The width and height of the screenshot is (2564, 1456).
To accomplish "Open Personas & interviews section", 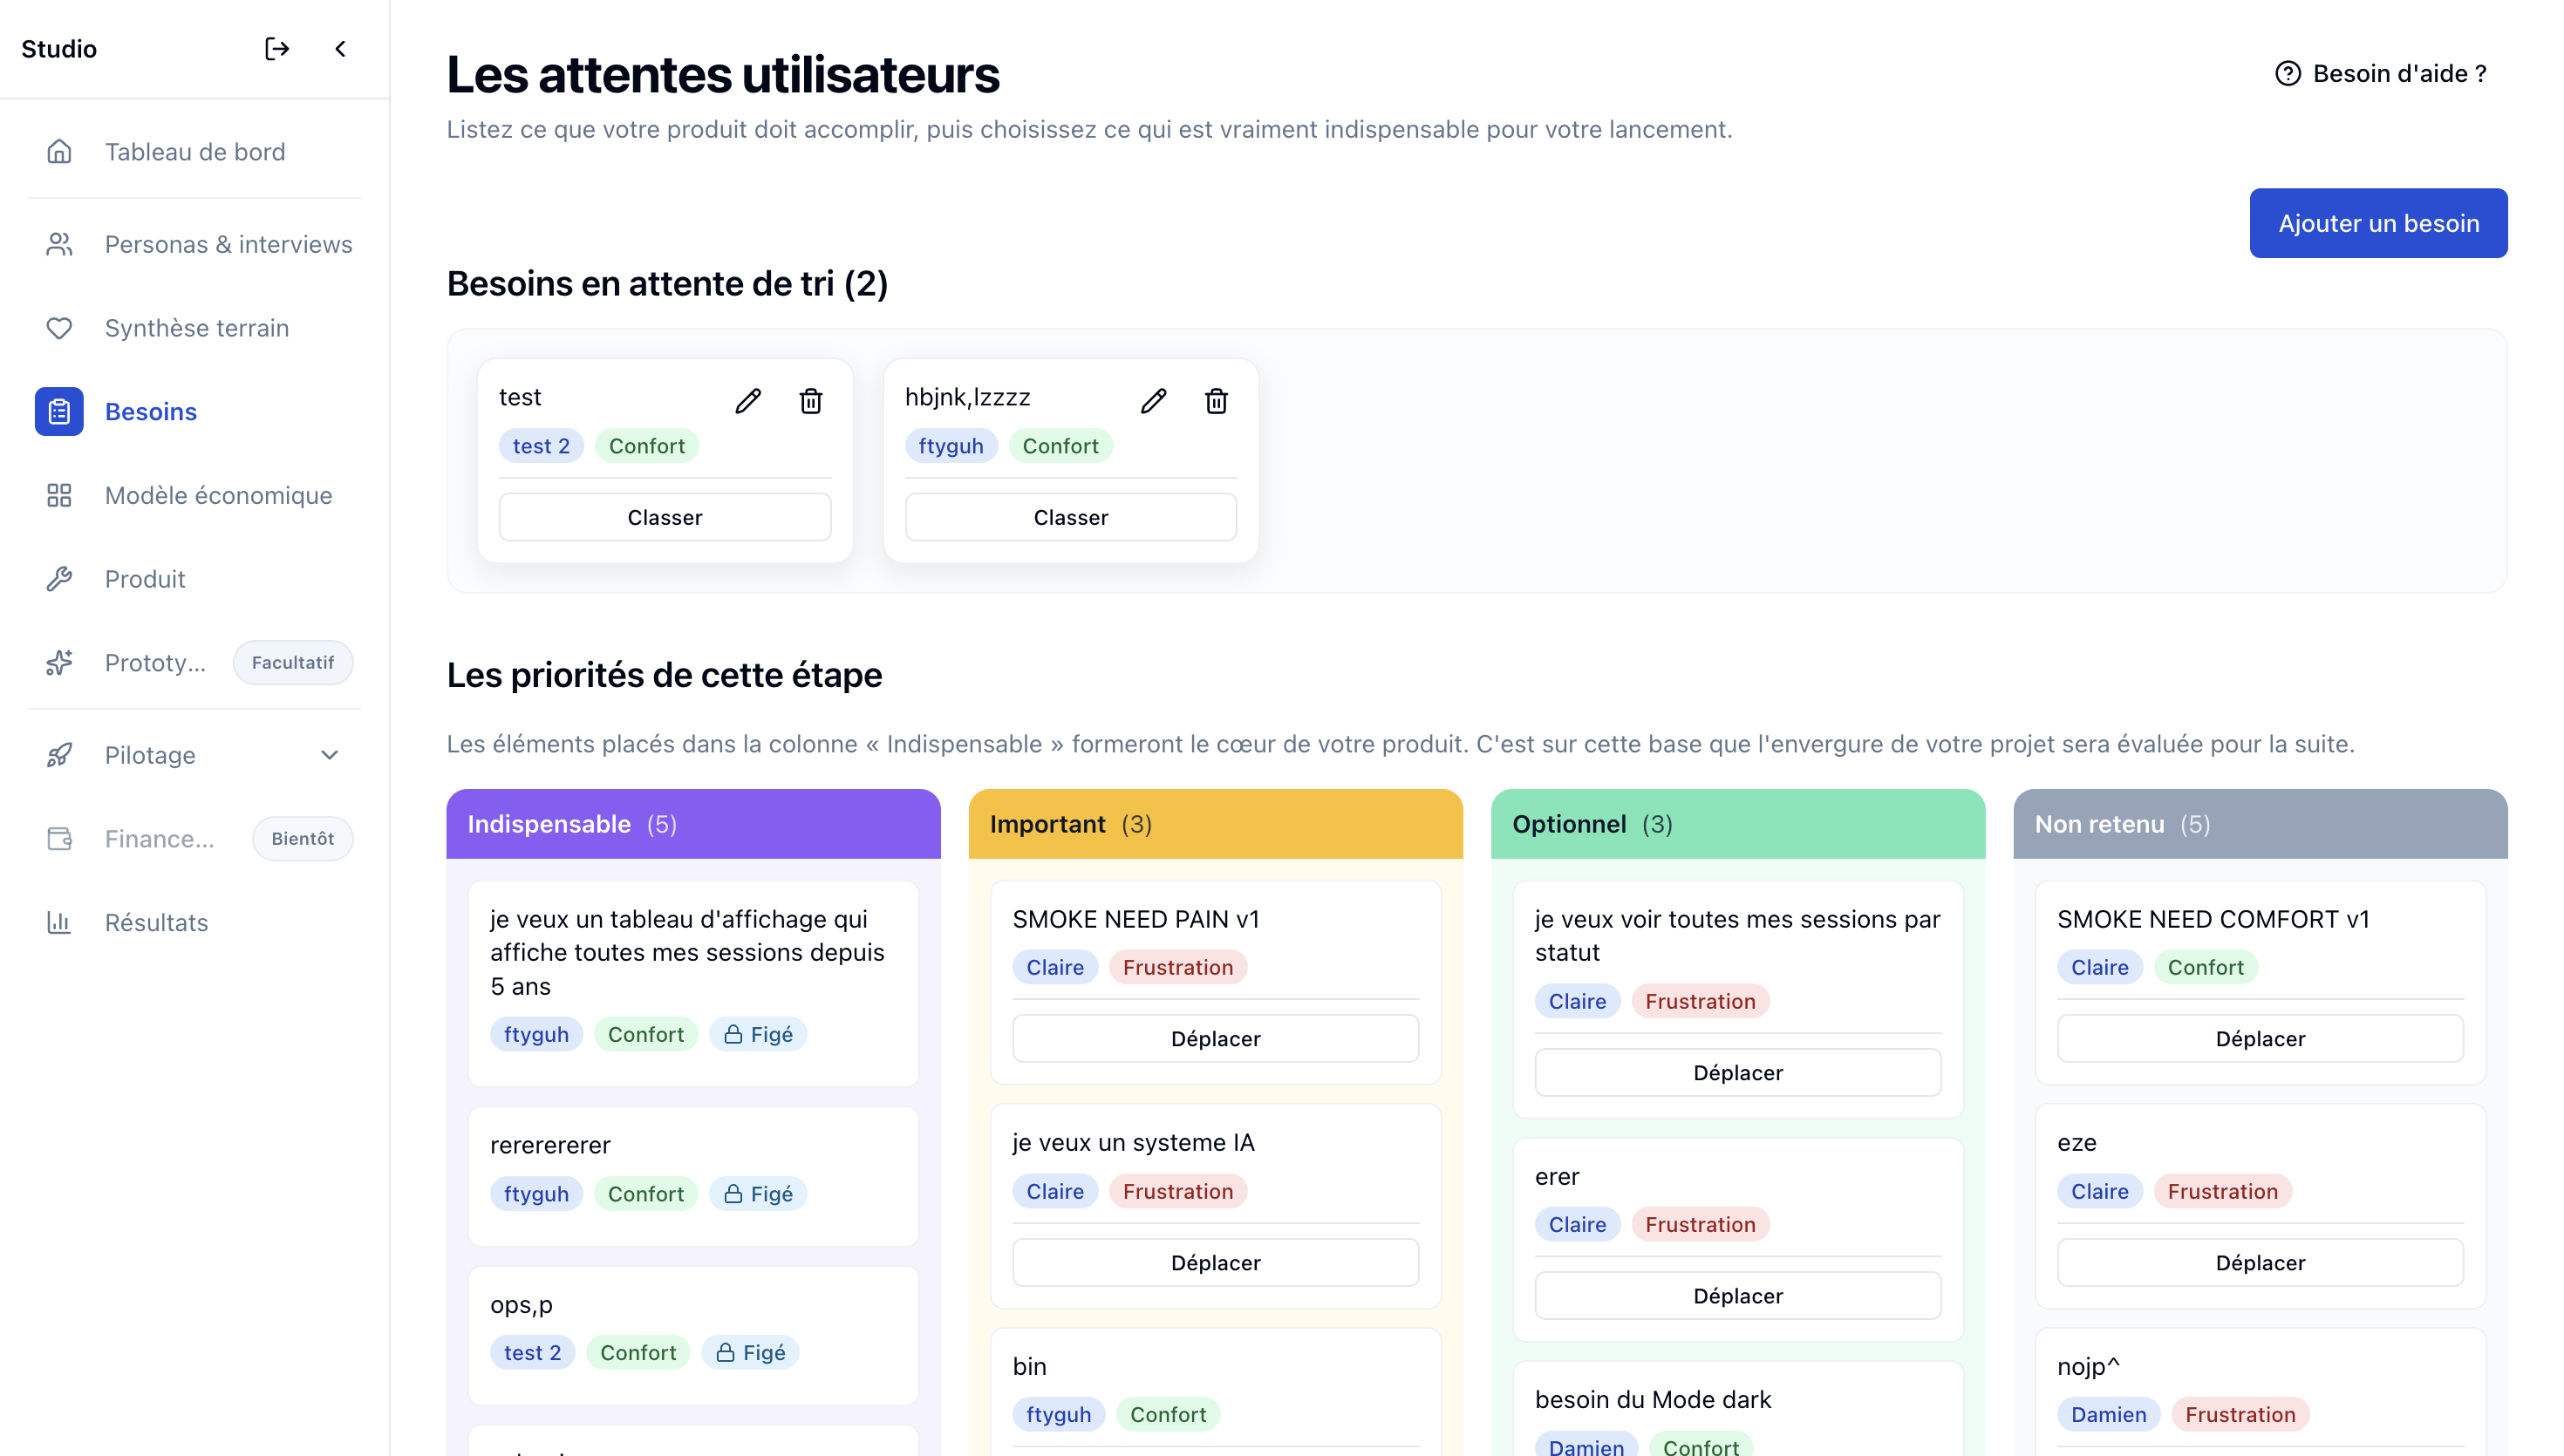I will click(195, 244).
